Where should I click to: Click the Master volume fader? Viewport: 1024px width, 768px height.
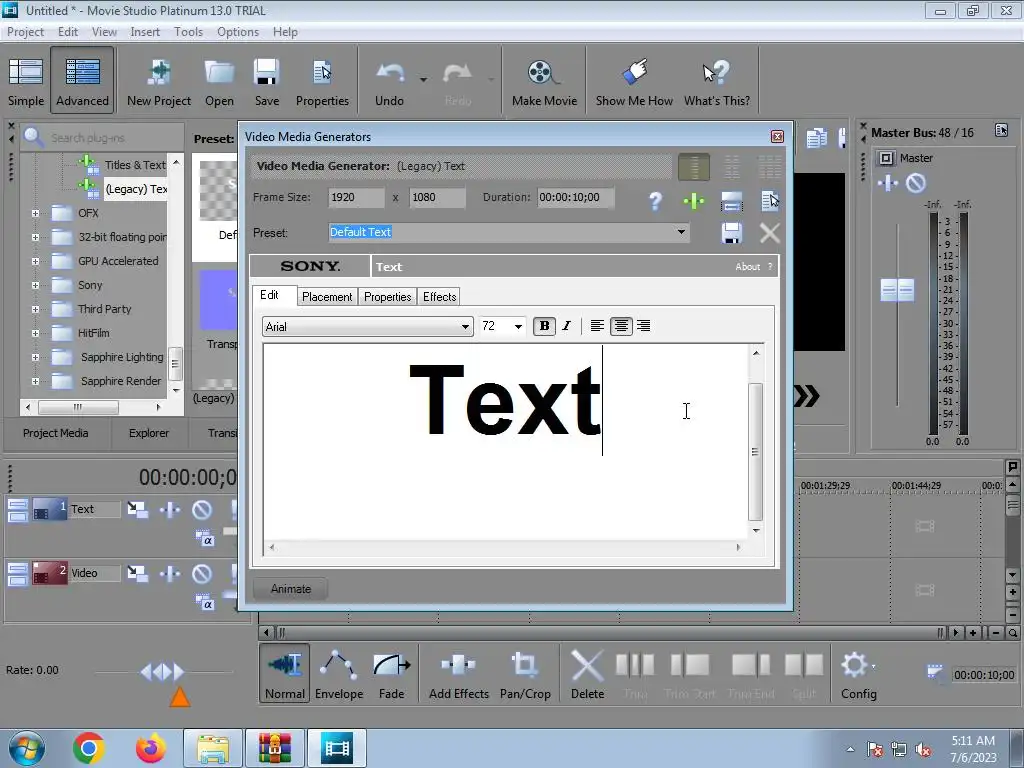[x=897, y=290]
